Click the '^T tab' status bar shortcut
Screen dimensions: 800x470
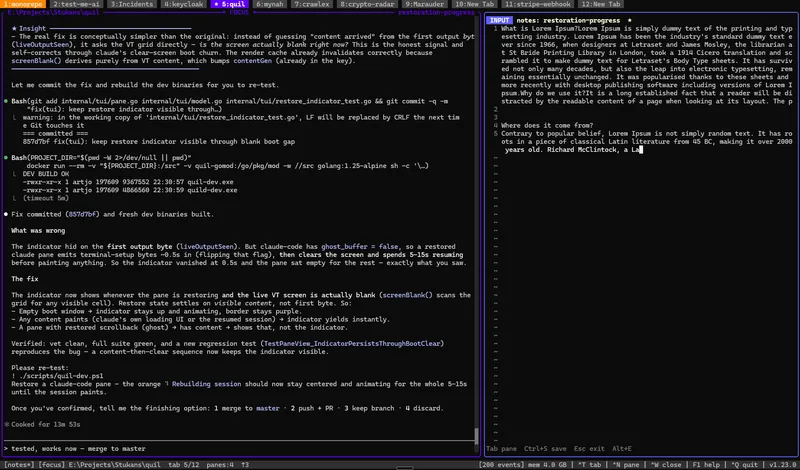(589, 465)
